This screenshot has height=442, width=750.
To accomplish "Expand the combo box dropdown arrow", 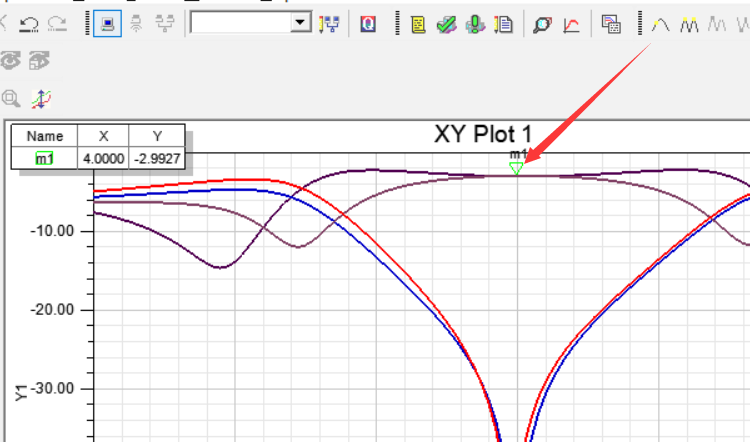I will pos(300,22).
